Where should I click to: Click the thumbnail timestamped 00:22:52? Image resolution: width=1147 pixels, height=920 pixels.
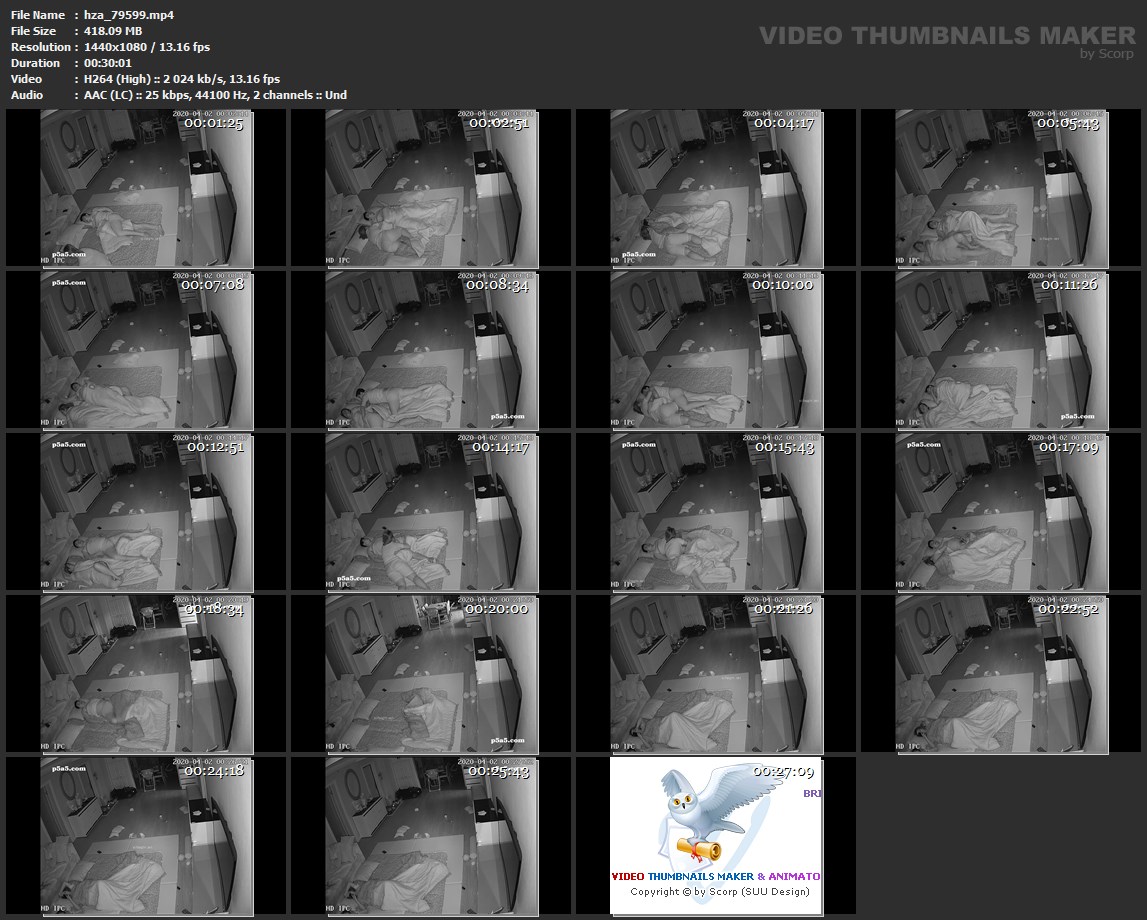1001,674
